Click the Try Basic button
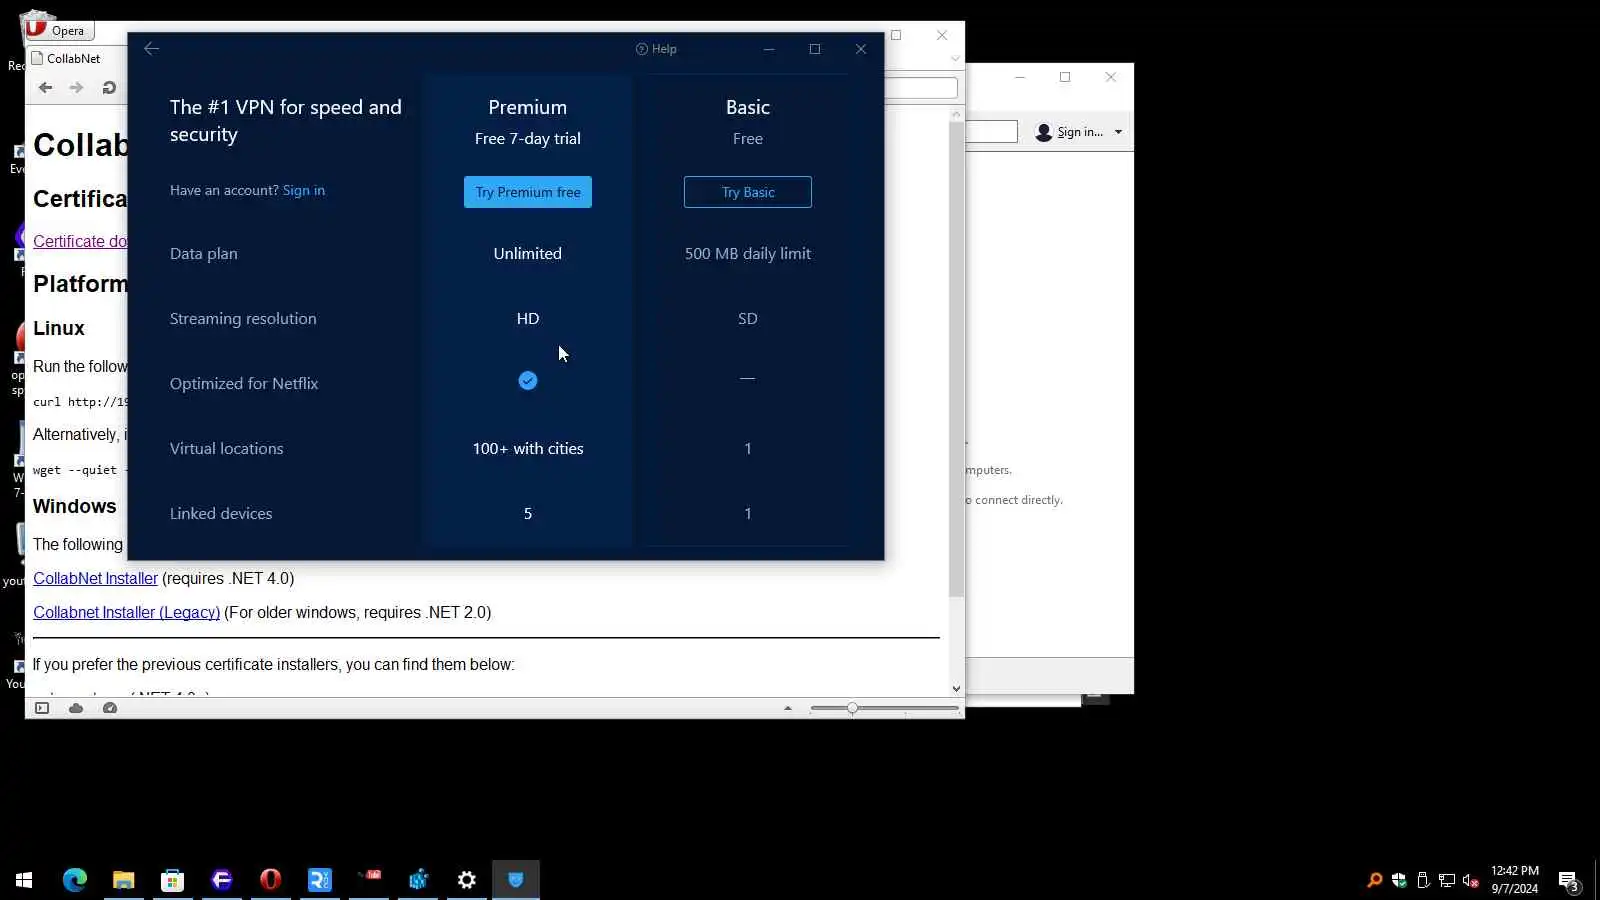The width and height of the screenshot is (1600, 900). coord(748,192)
